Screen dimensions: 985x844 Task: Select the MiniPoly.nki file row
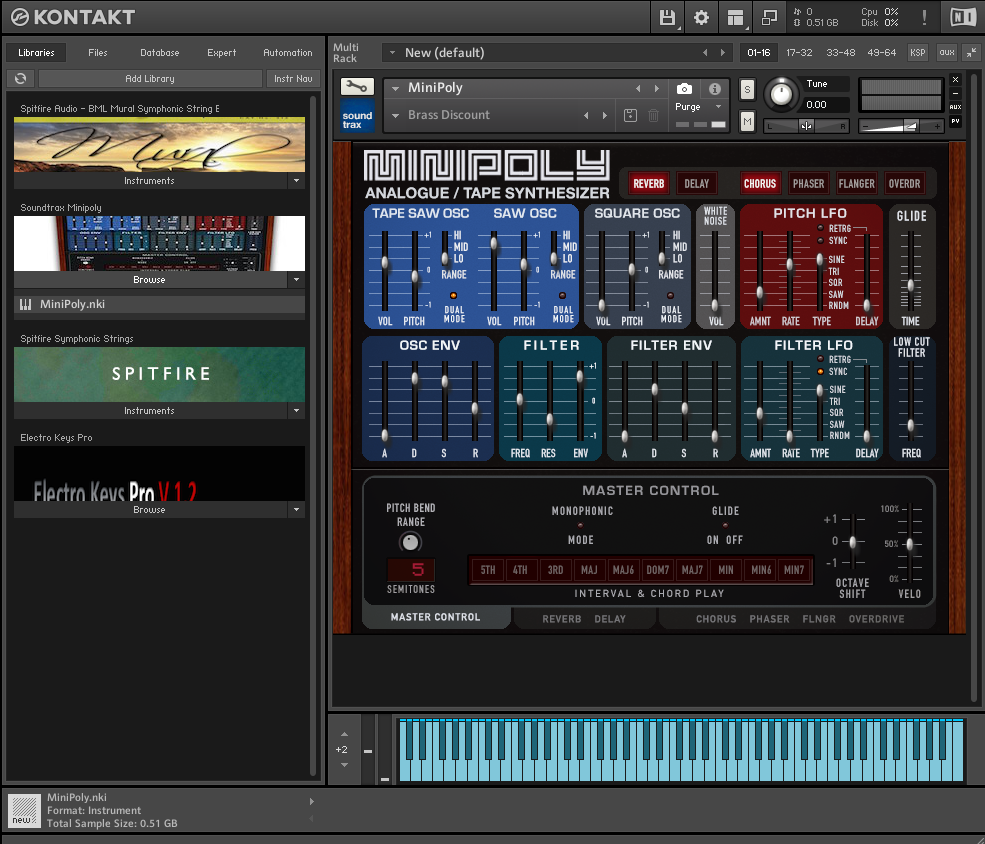[160, 305]
